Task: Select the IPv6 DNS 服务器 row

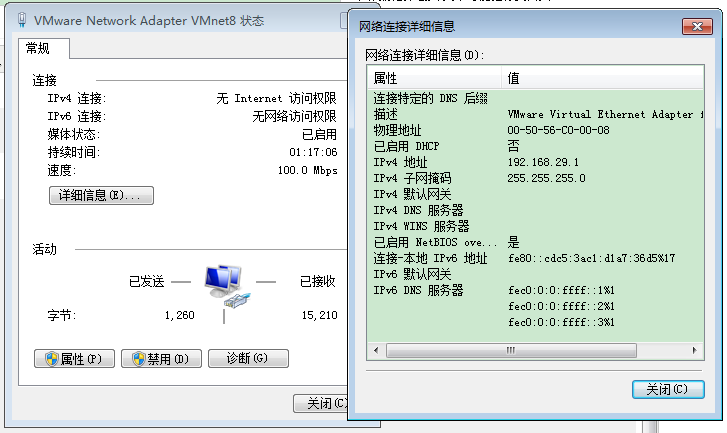Action: click(x=536, y=290)
